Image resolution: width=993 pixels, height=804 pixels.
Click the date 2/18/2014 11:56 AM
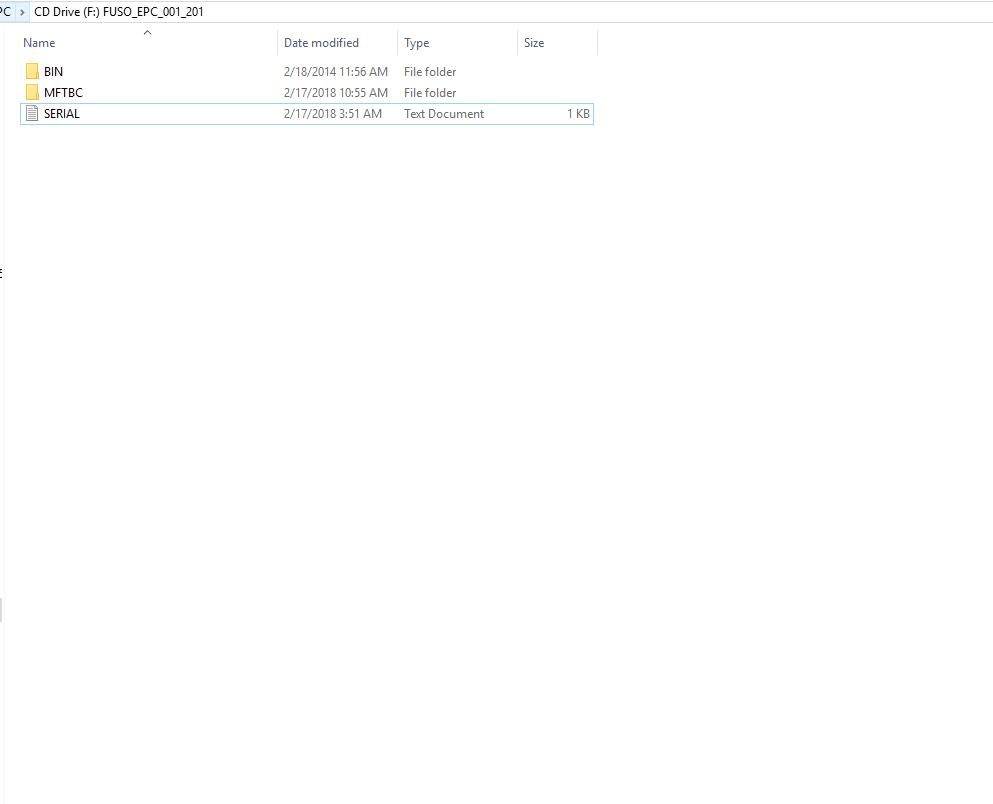click(x=336, y=72)
